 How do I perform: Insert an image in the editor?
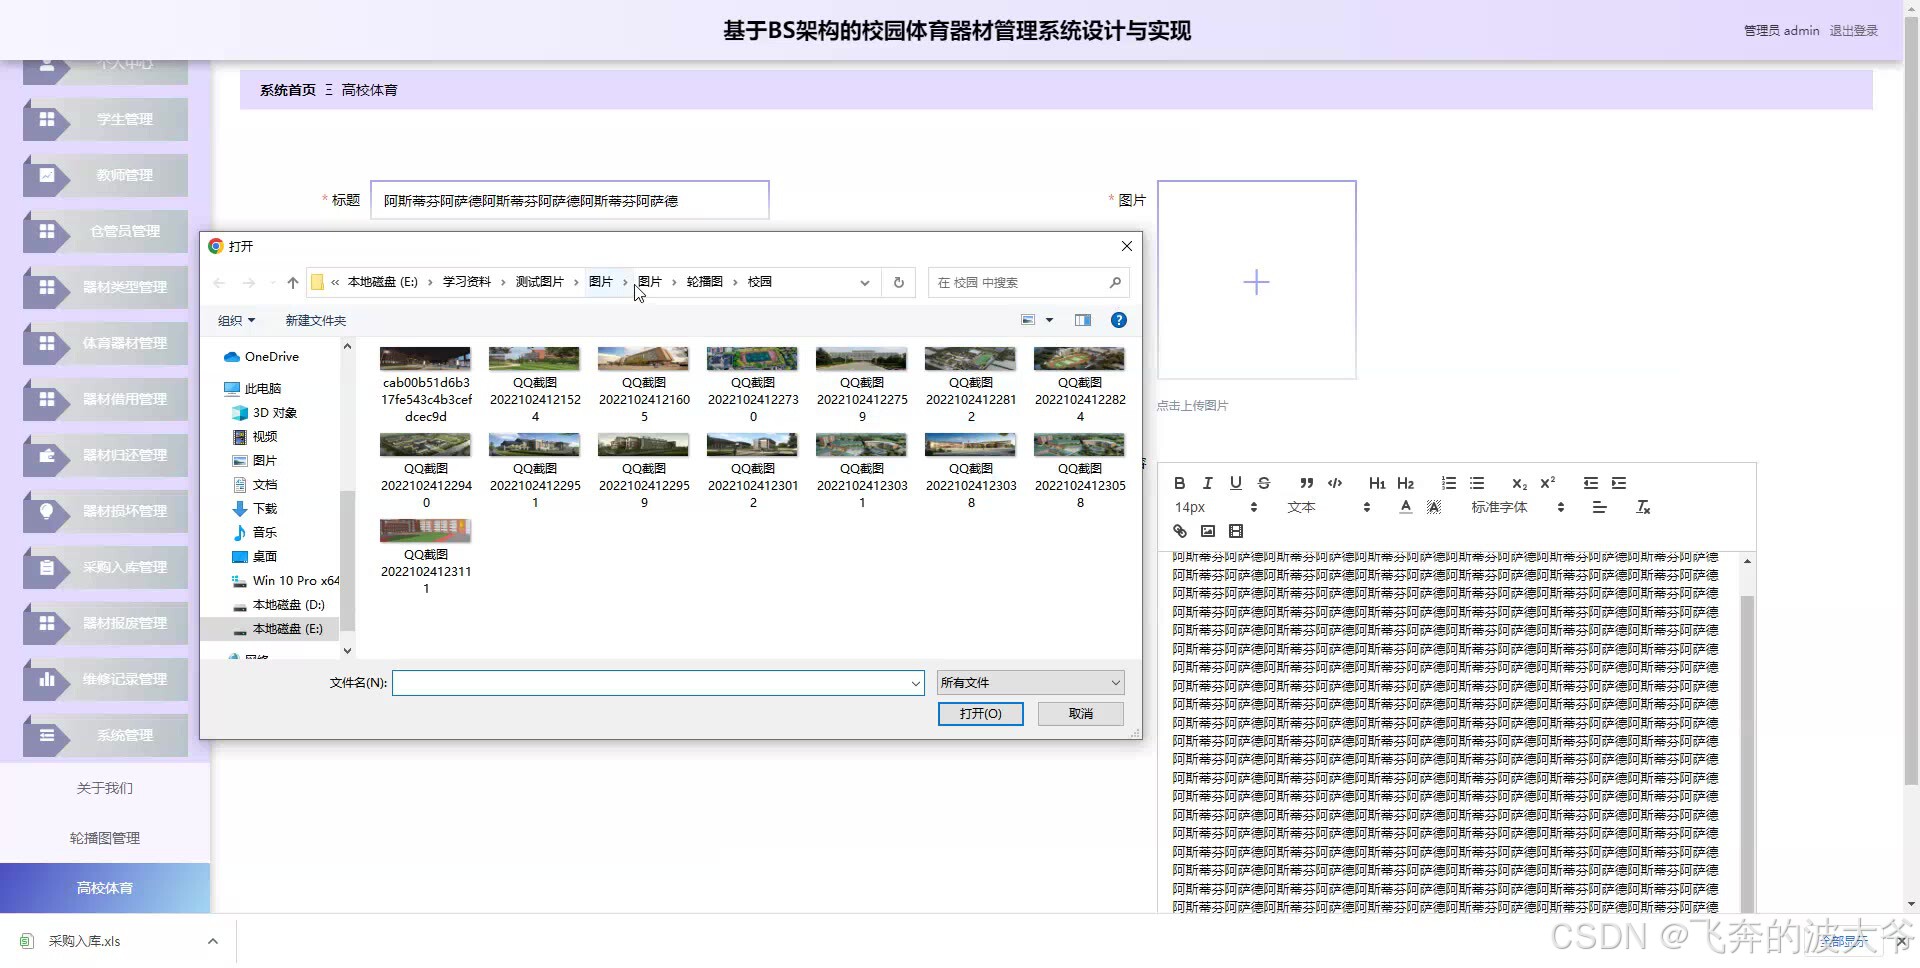[1207, 531]
